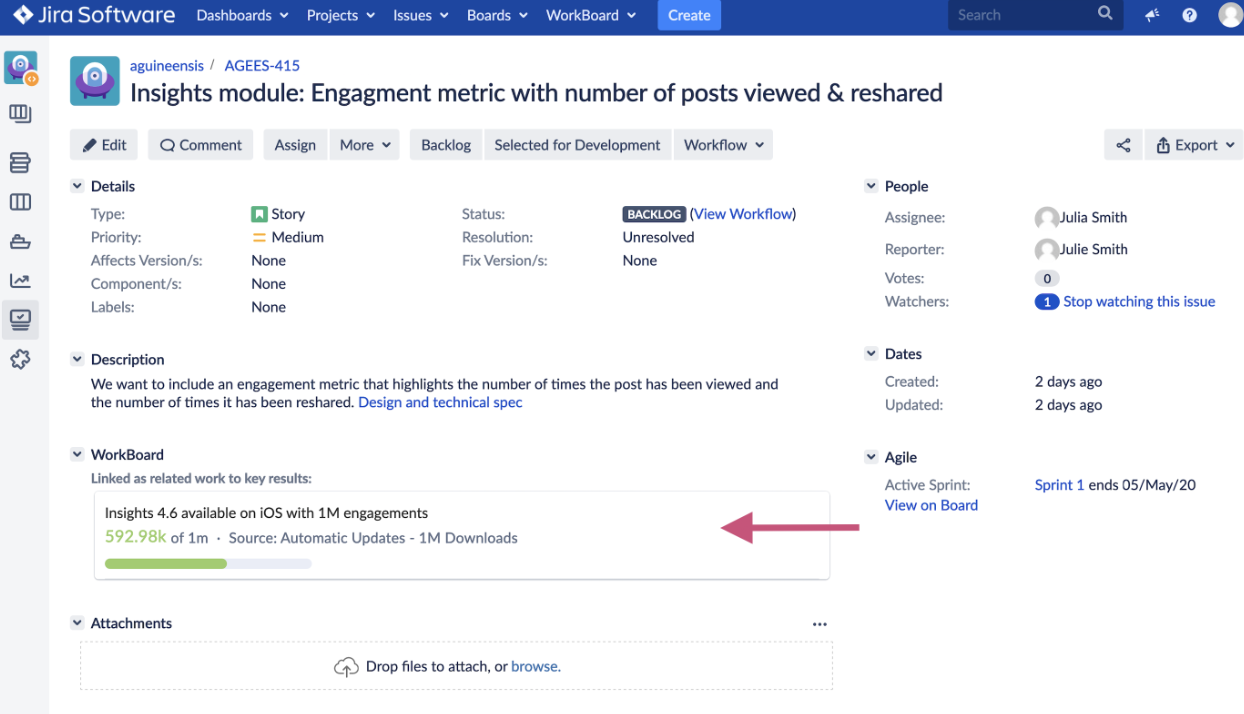
Task: Click the watchers count badge
Action: (x=1047, y=301)
